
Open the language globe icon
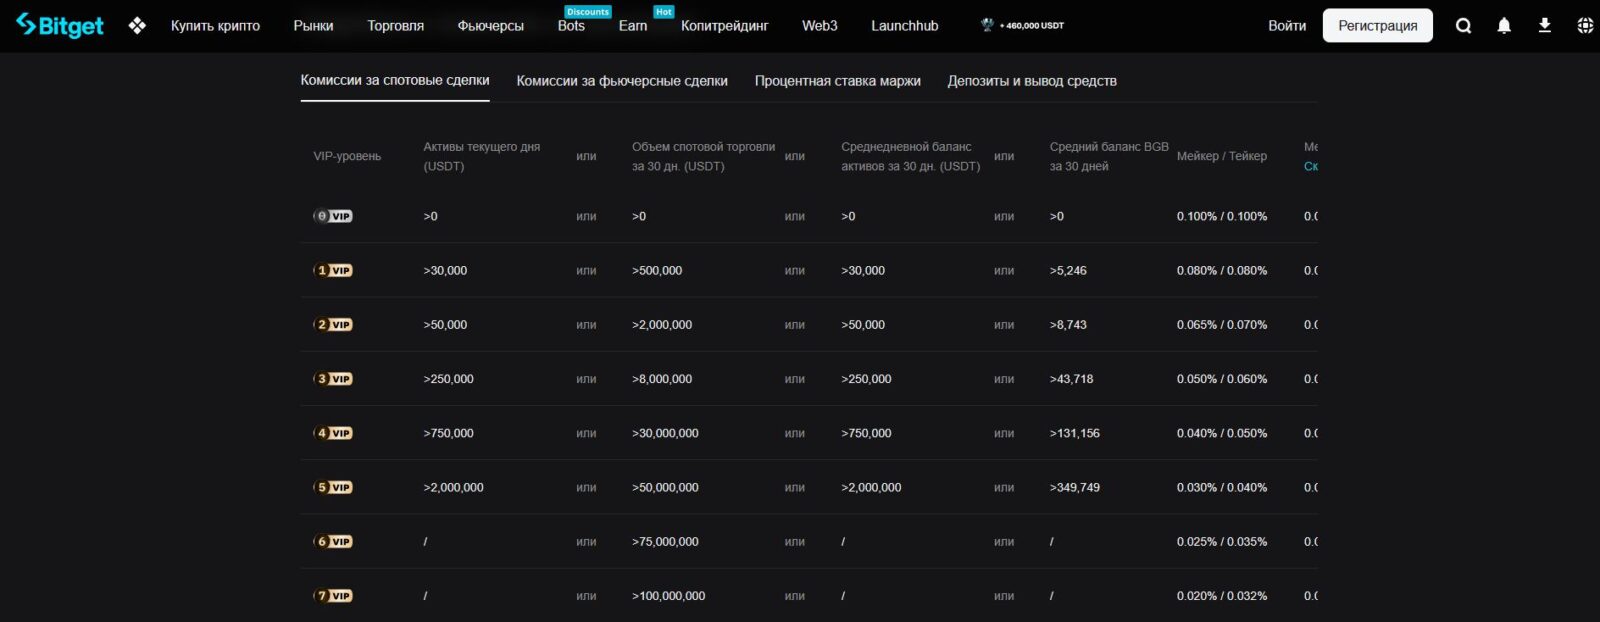click(x=1585, y=26)
